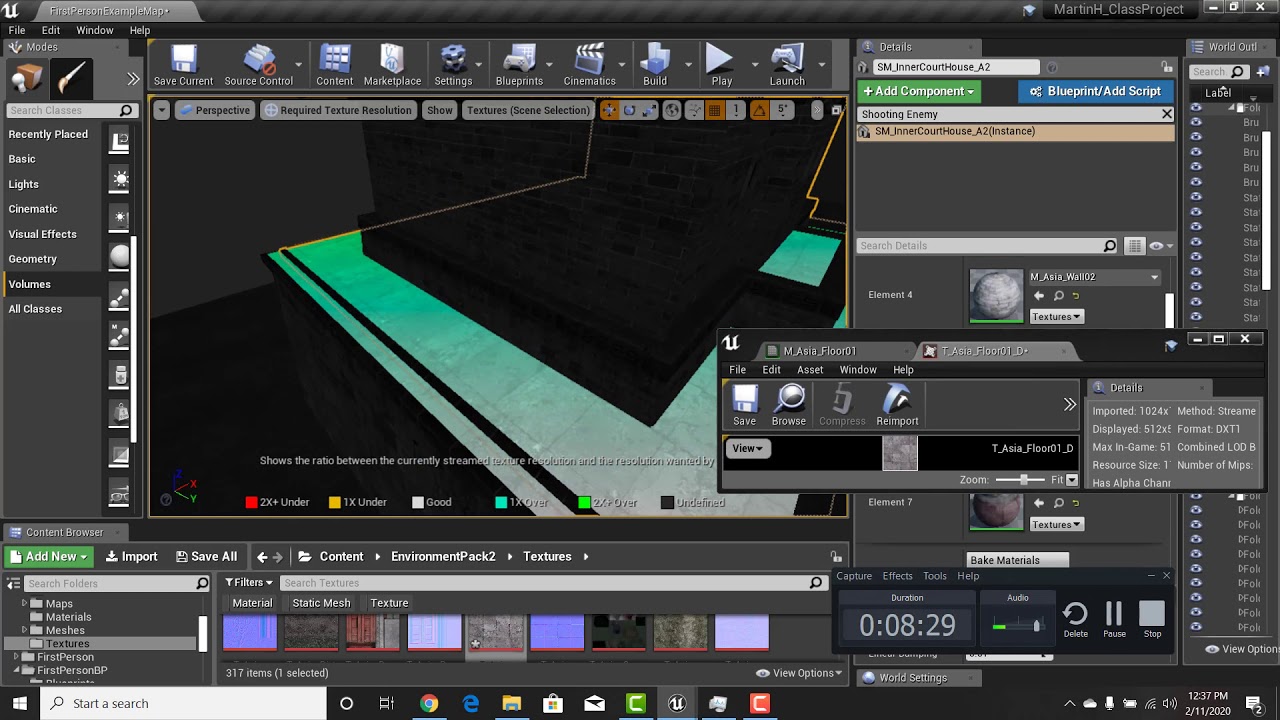Maximize or restore the viewport
Image resolution: width=1280 pixels, height=720 pixels.
(836, 110)
